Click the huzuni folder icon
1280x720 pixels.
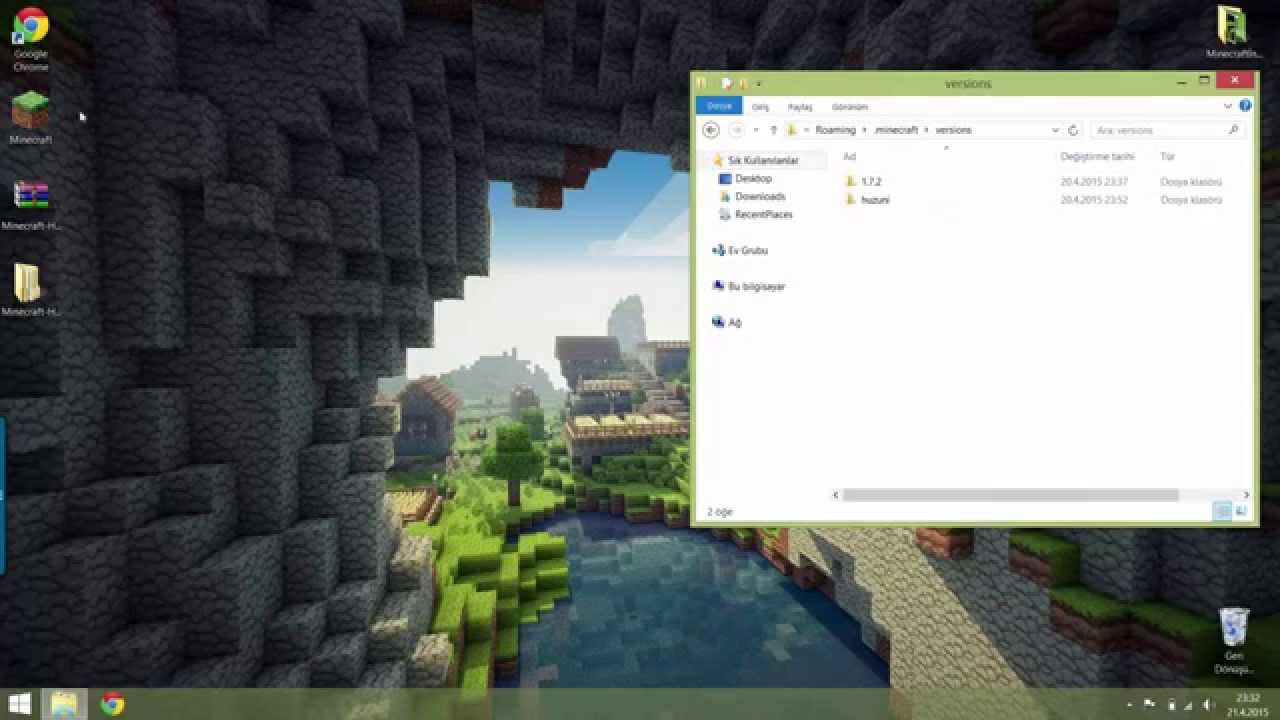[x=851, y=200]
